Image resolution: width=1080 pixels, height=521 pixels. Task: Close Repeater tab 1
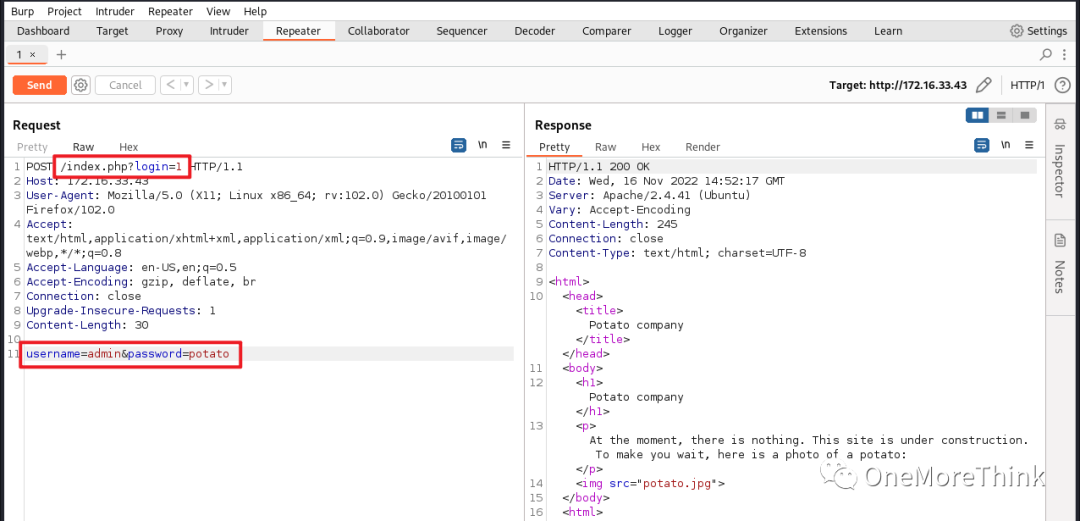(32, 54)
